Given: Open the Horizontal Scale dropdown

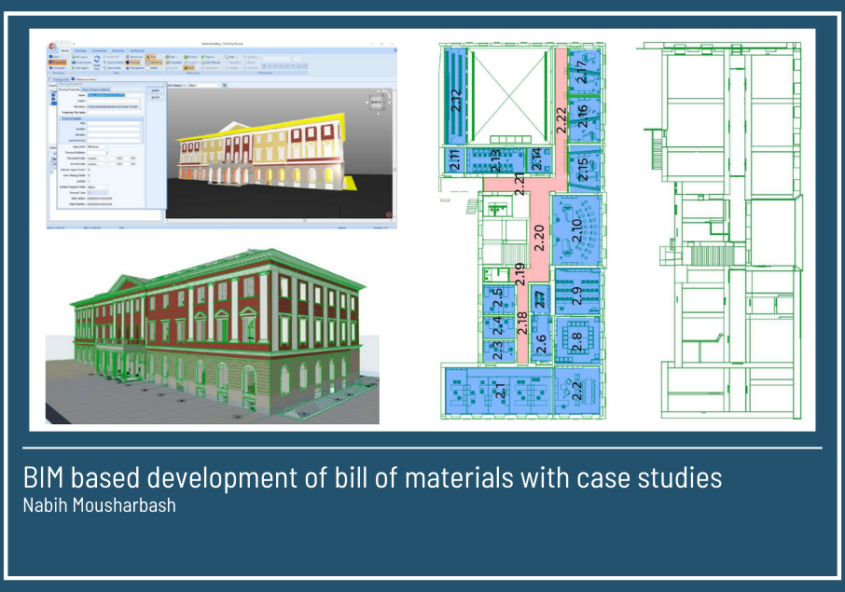Looking at the screenshot, I should click(98, 156).
